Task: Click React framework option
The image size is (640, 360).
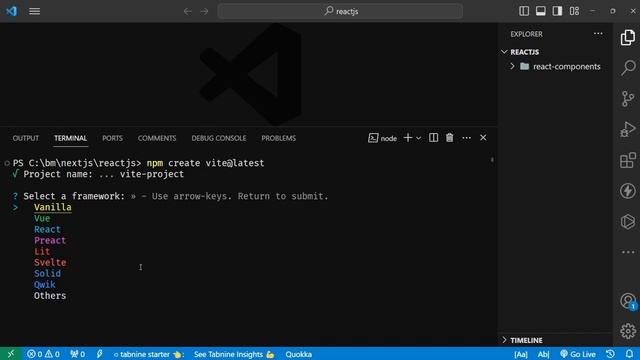Action: (x=47, y=229)
